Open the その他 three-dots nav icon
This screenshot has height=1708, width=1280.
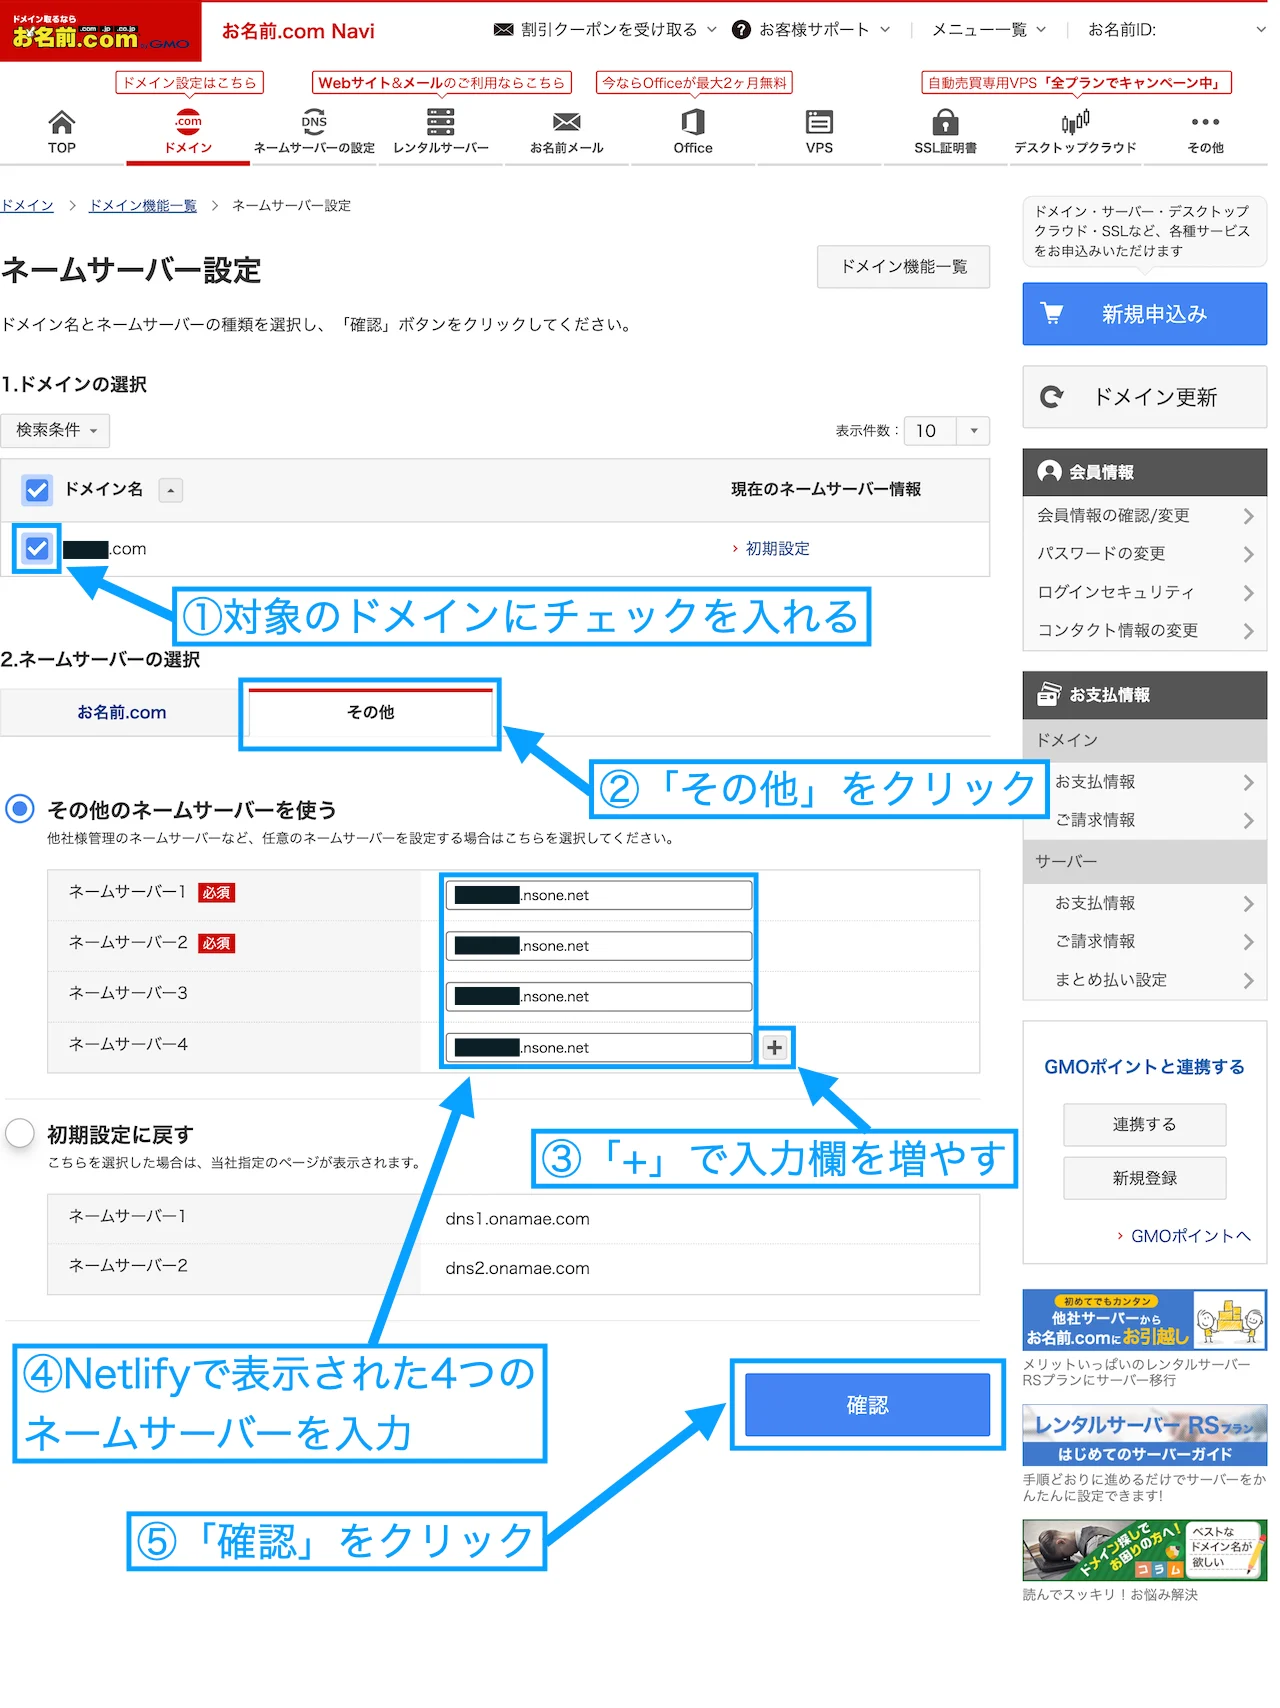pos(1205,122)
